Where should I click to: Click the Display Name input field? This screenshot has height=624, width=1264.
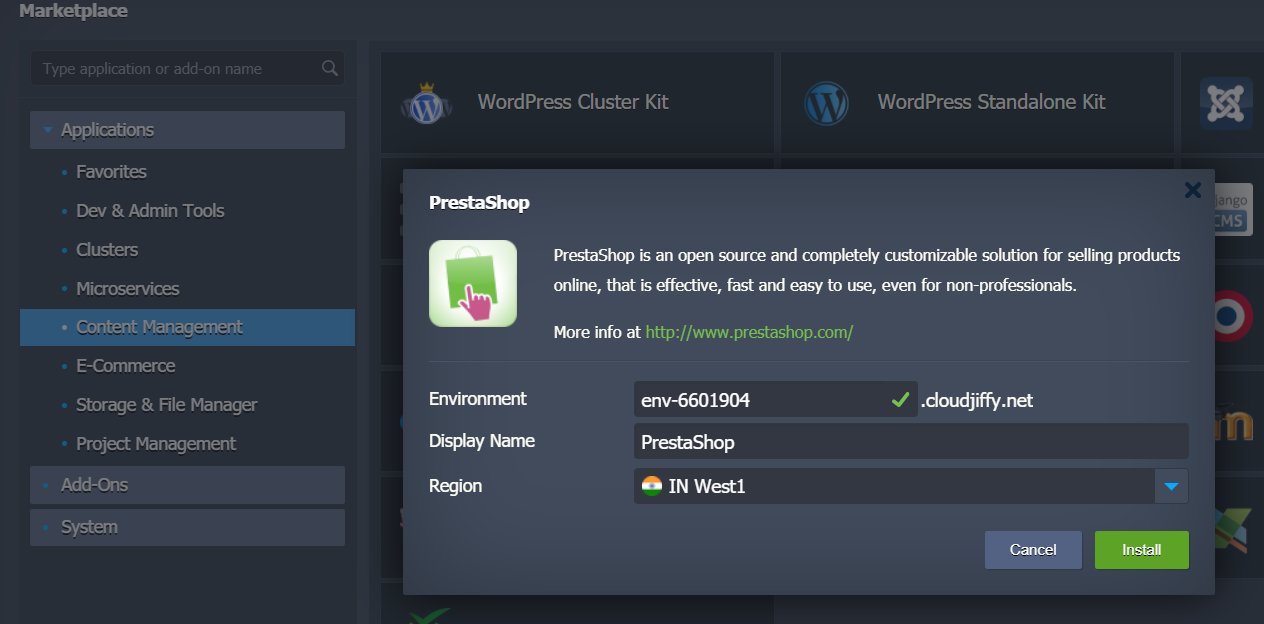click(910, 441)
